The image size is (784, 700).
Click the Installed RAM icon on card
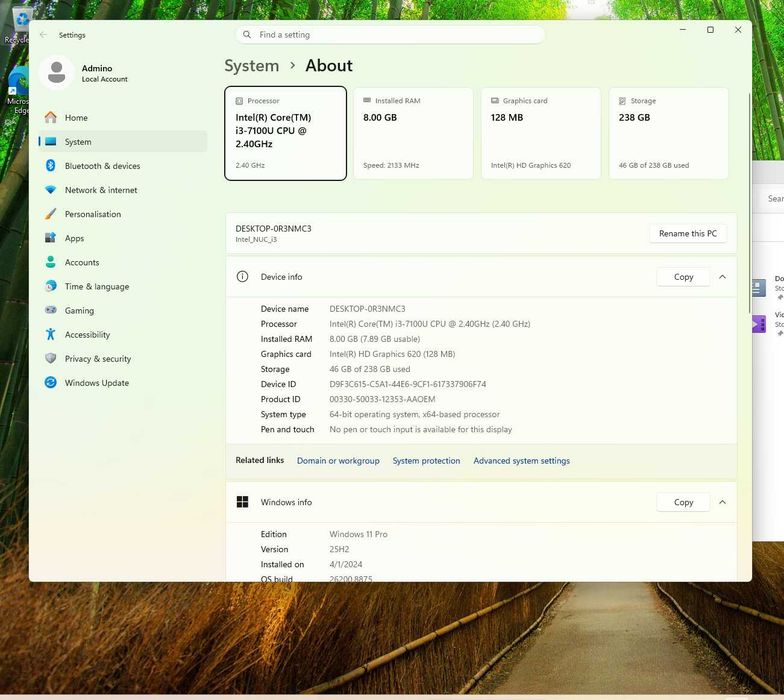point(367,100)
